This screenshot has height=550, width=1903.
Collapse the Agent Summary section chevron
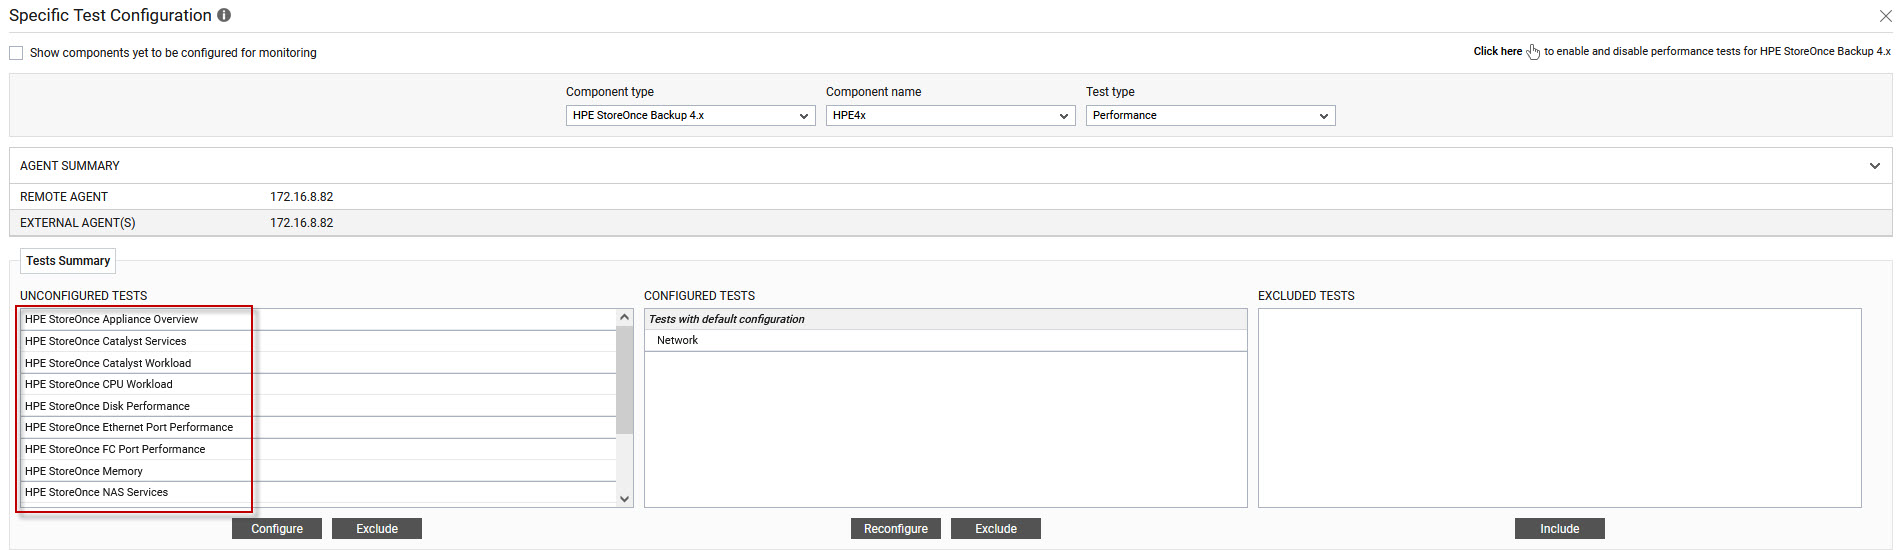[x=1874, y=166]
